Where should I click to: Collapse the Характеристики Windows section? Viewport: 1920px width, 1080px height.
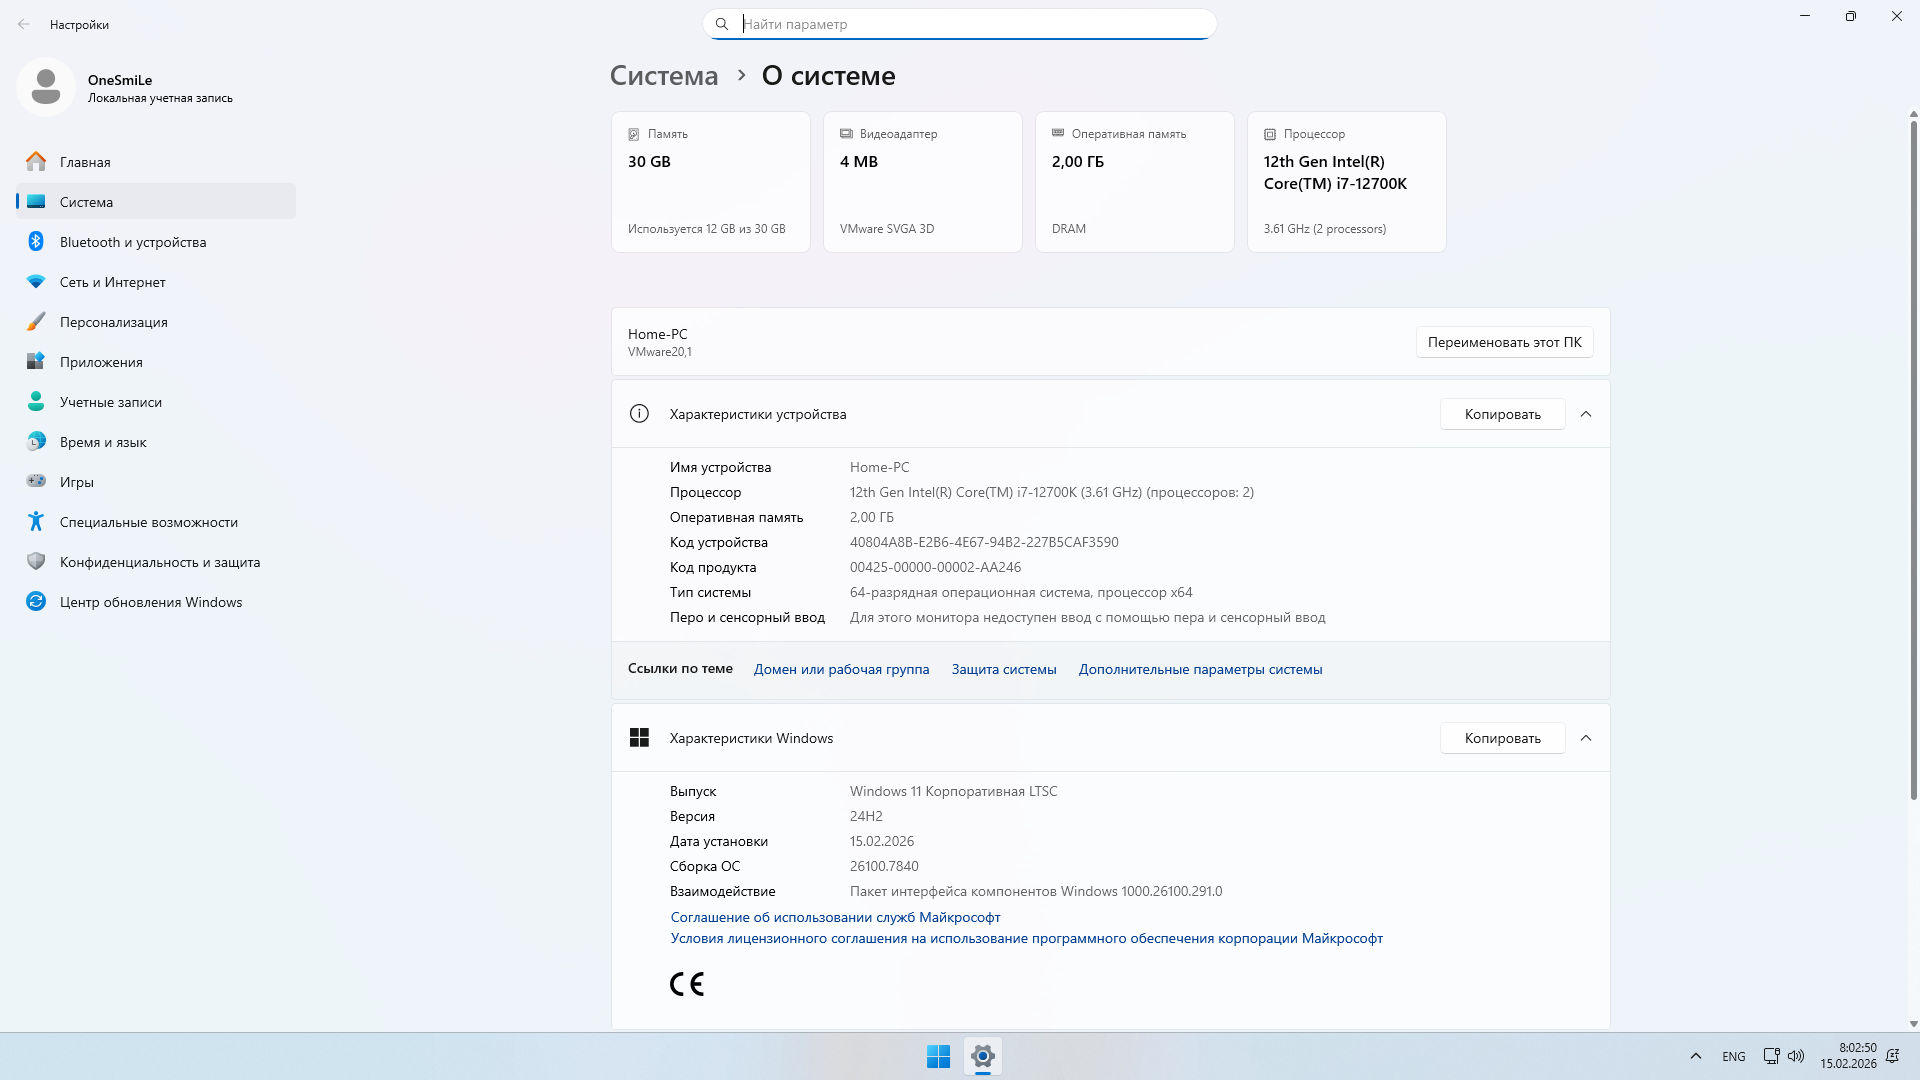point(1586,738)
